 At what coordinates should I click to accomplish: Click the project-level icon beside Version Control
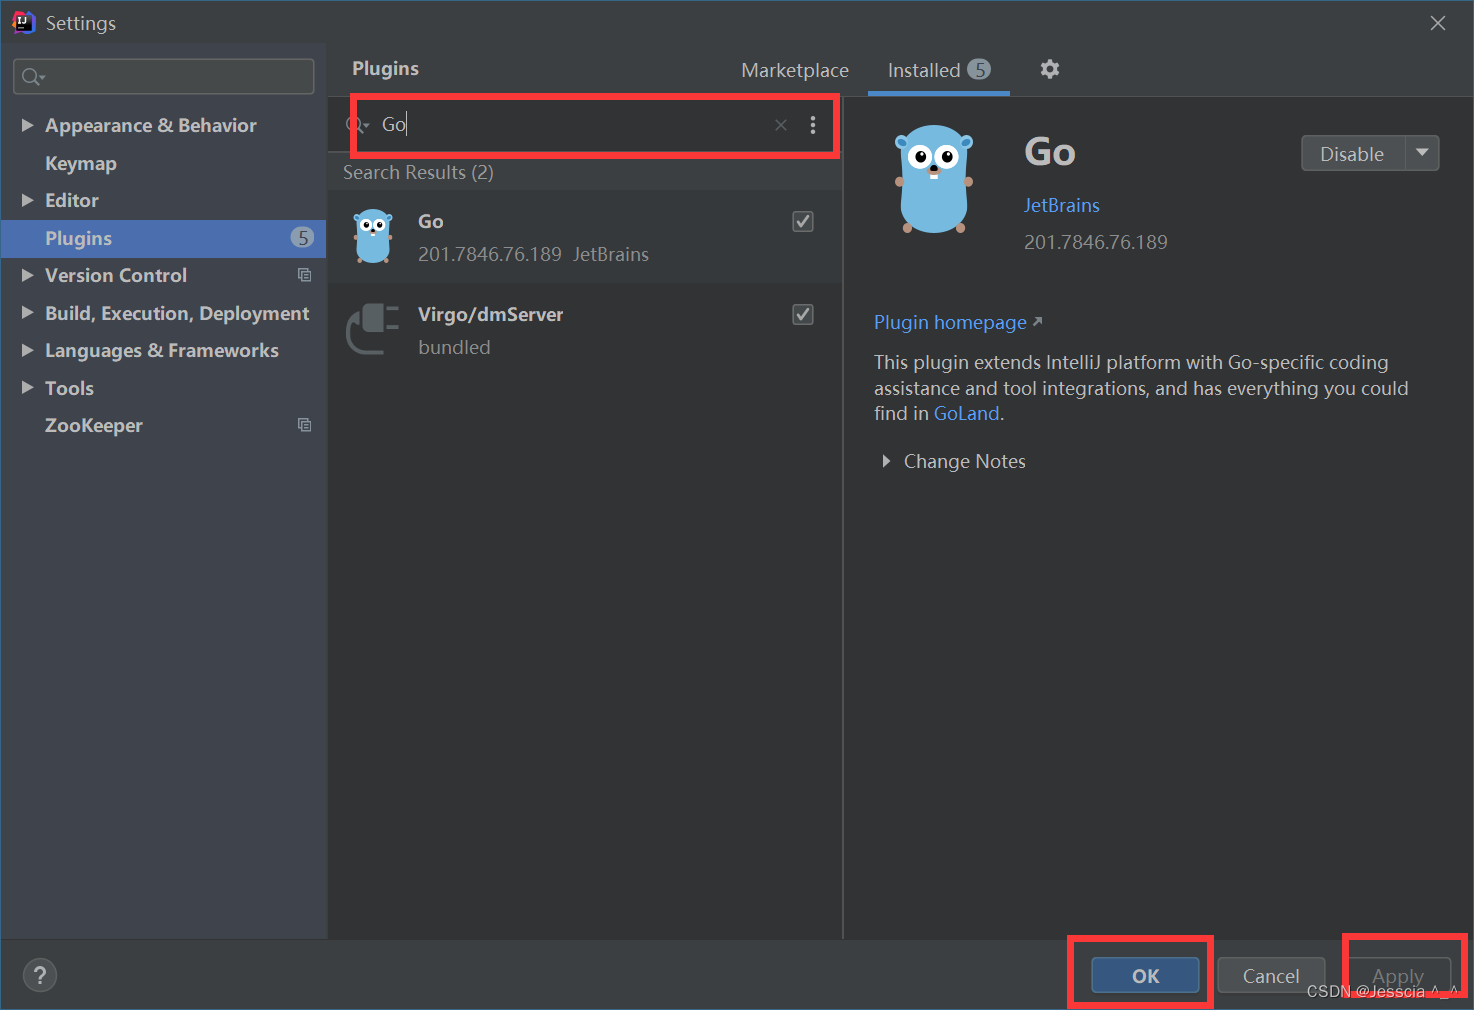305,275
